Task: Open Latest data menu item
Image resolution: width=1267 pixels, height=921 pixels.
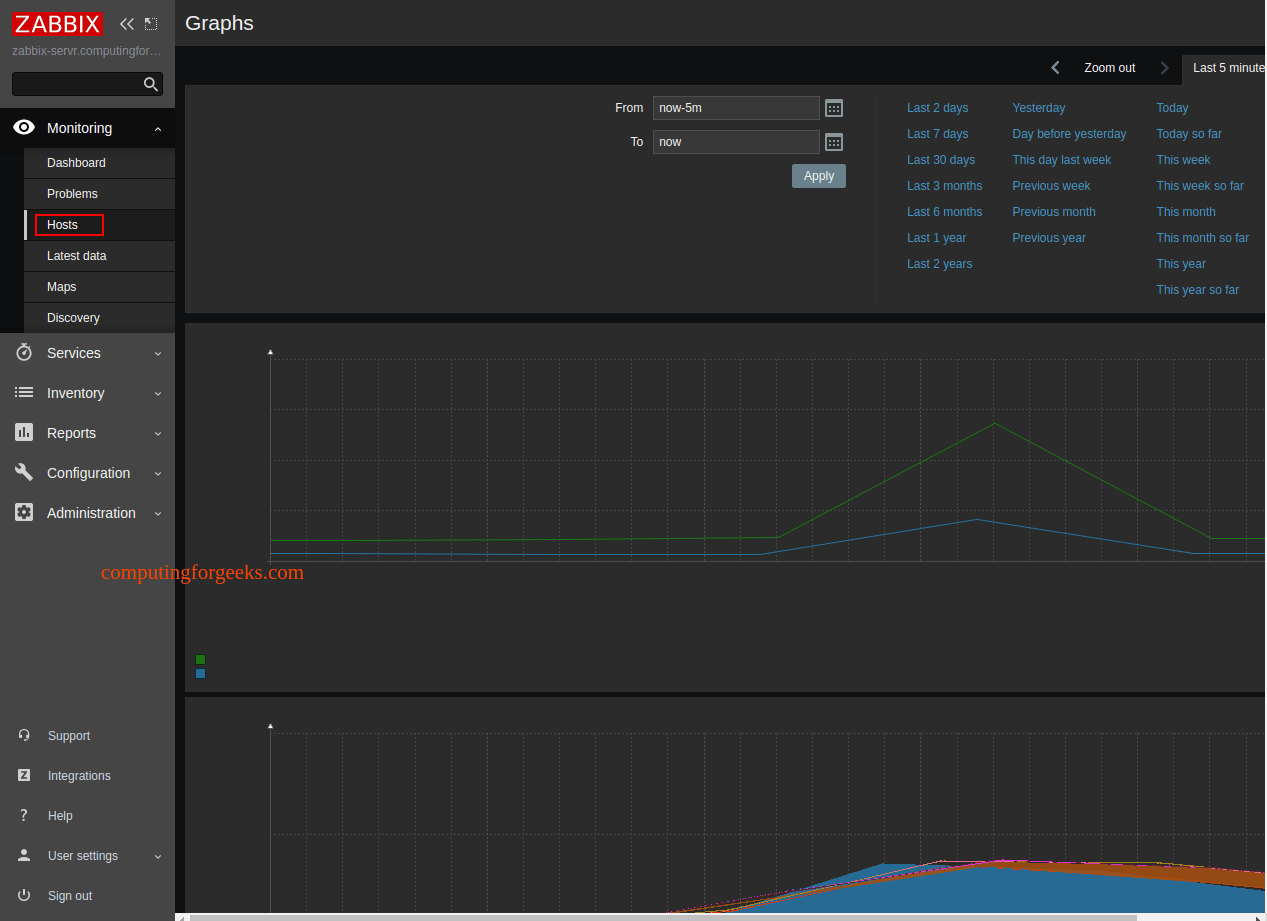Action: coord(76,256)
